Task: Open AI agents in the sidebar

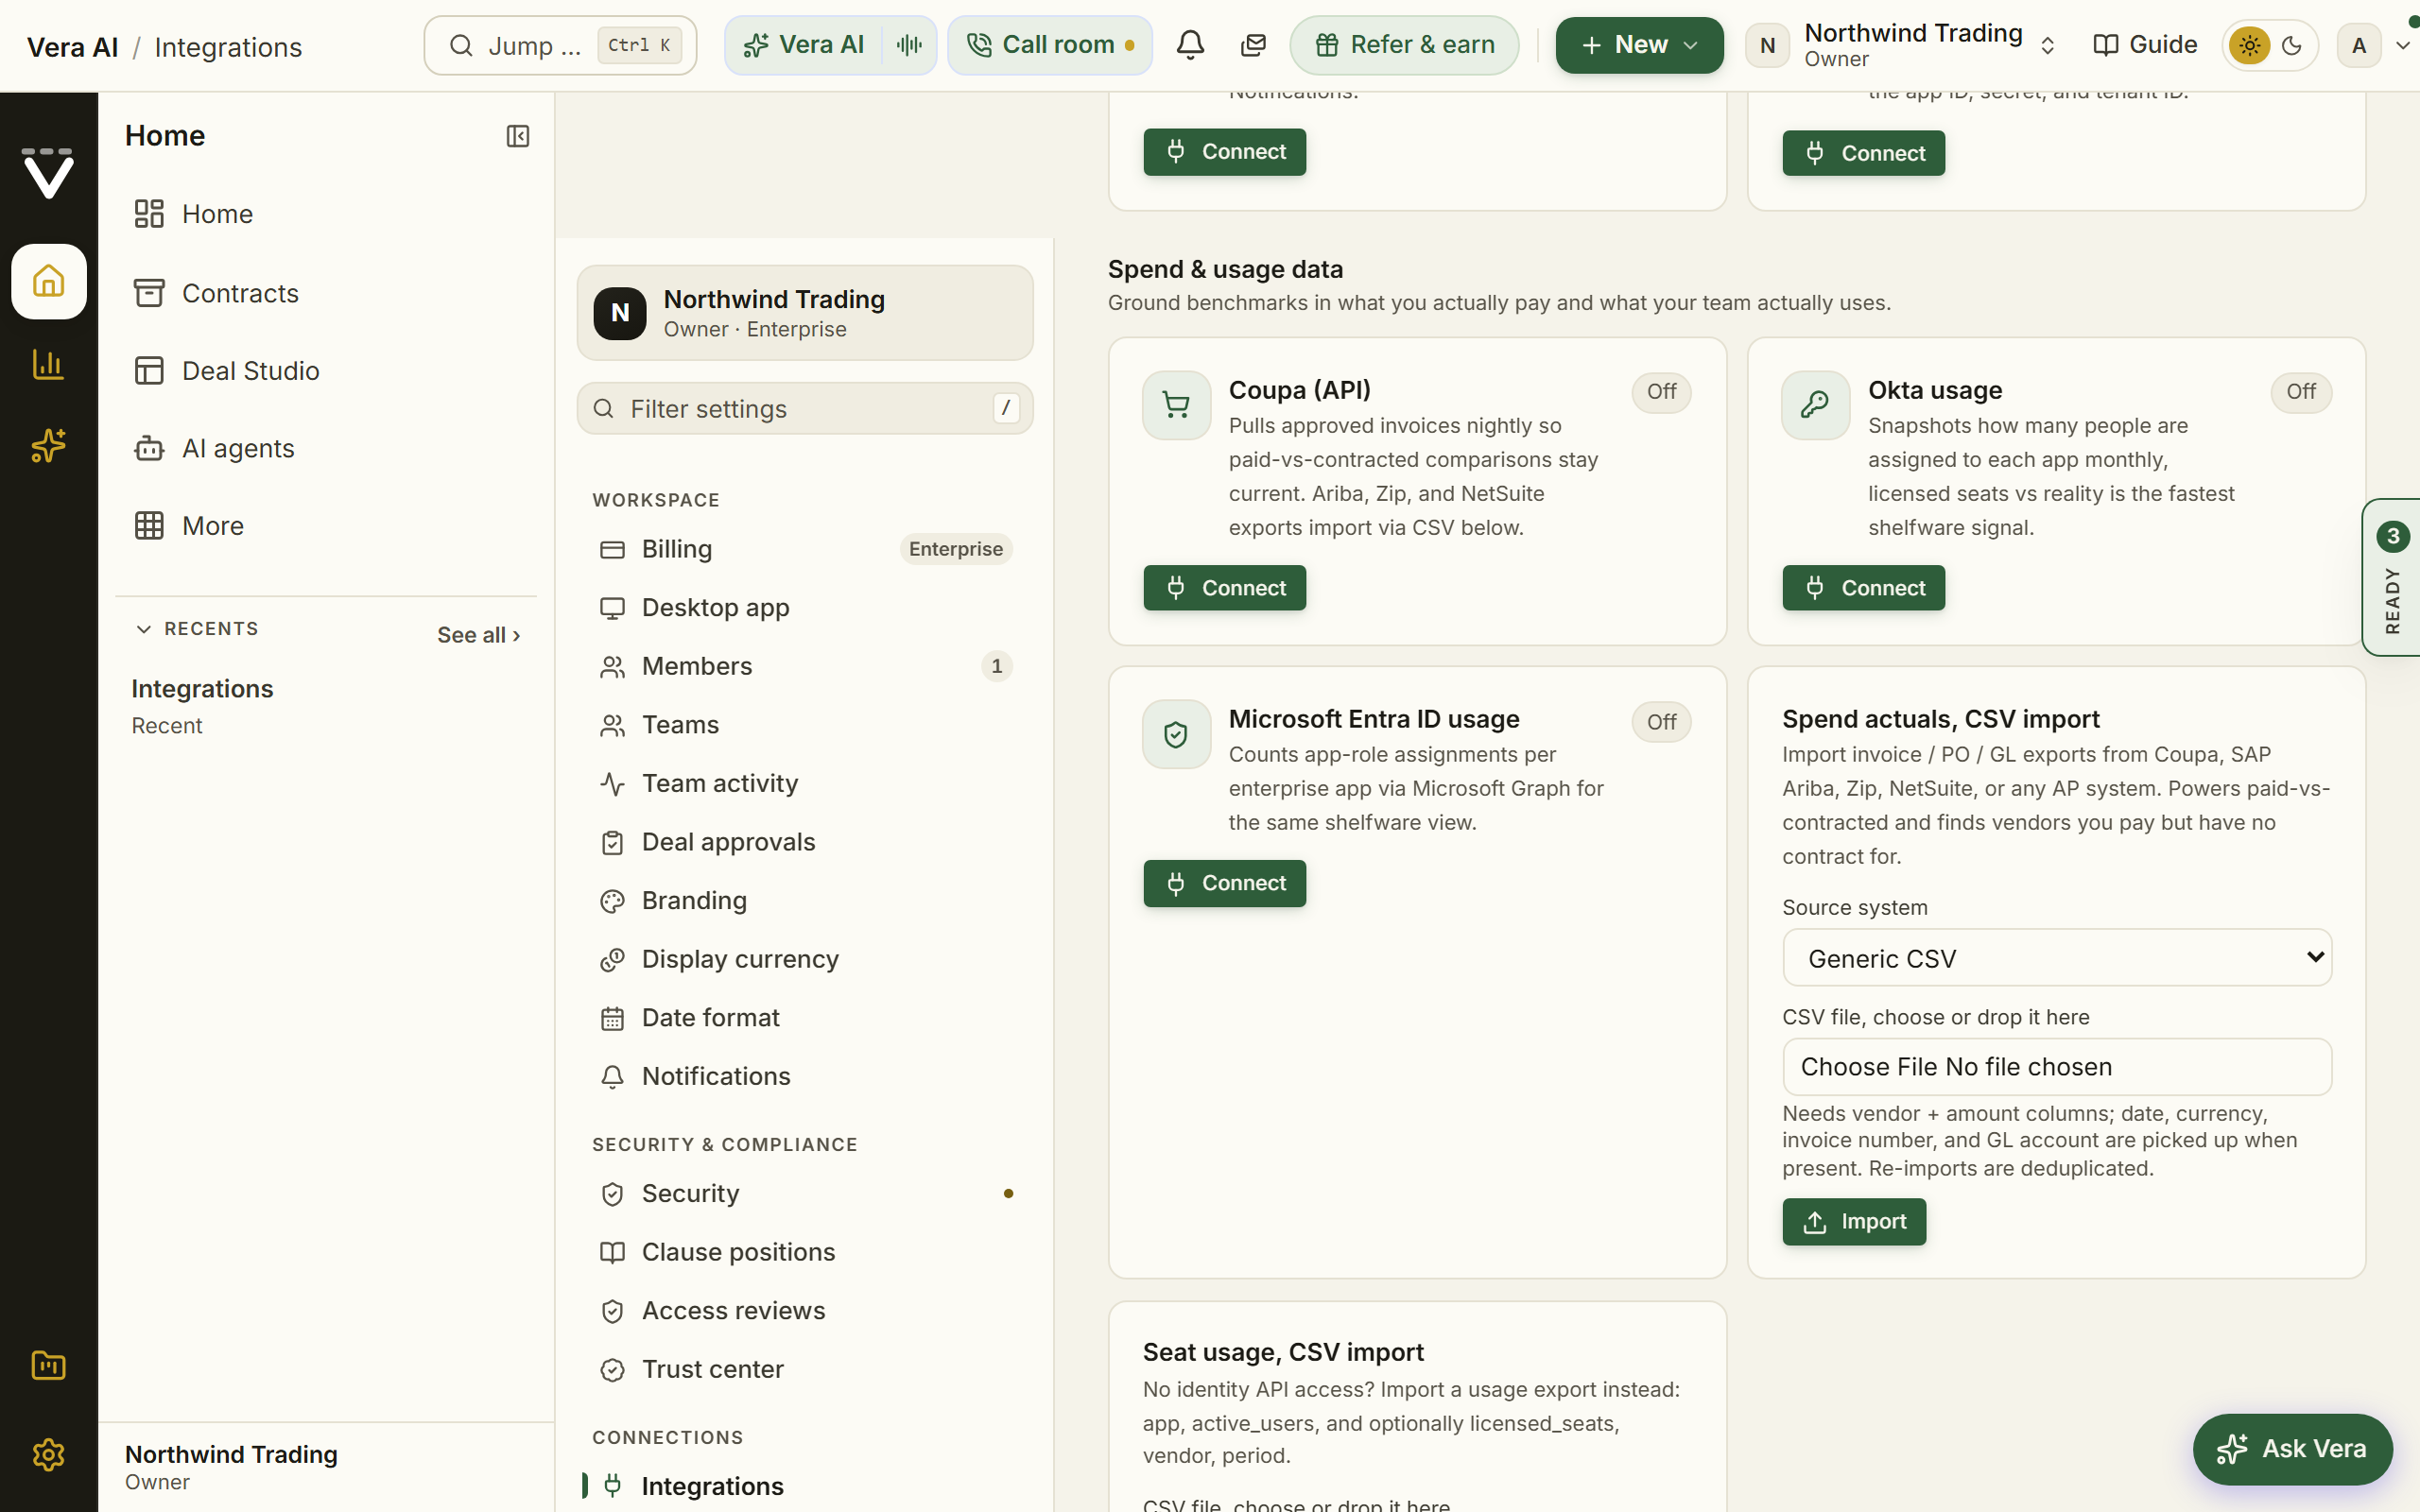Action: click(x=325, y=449)
